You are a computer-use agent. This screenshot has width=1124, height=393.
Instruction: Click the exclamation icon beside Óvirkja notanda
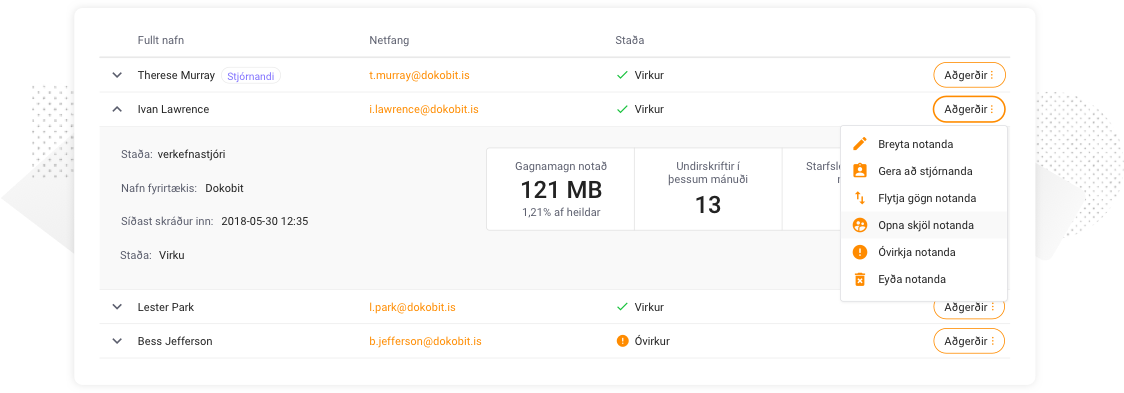tap(859, 252)
